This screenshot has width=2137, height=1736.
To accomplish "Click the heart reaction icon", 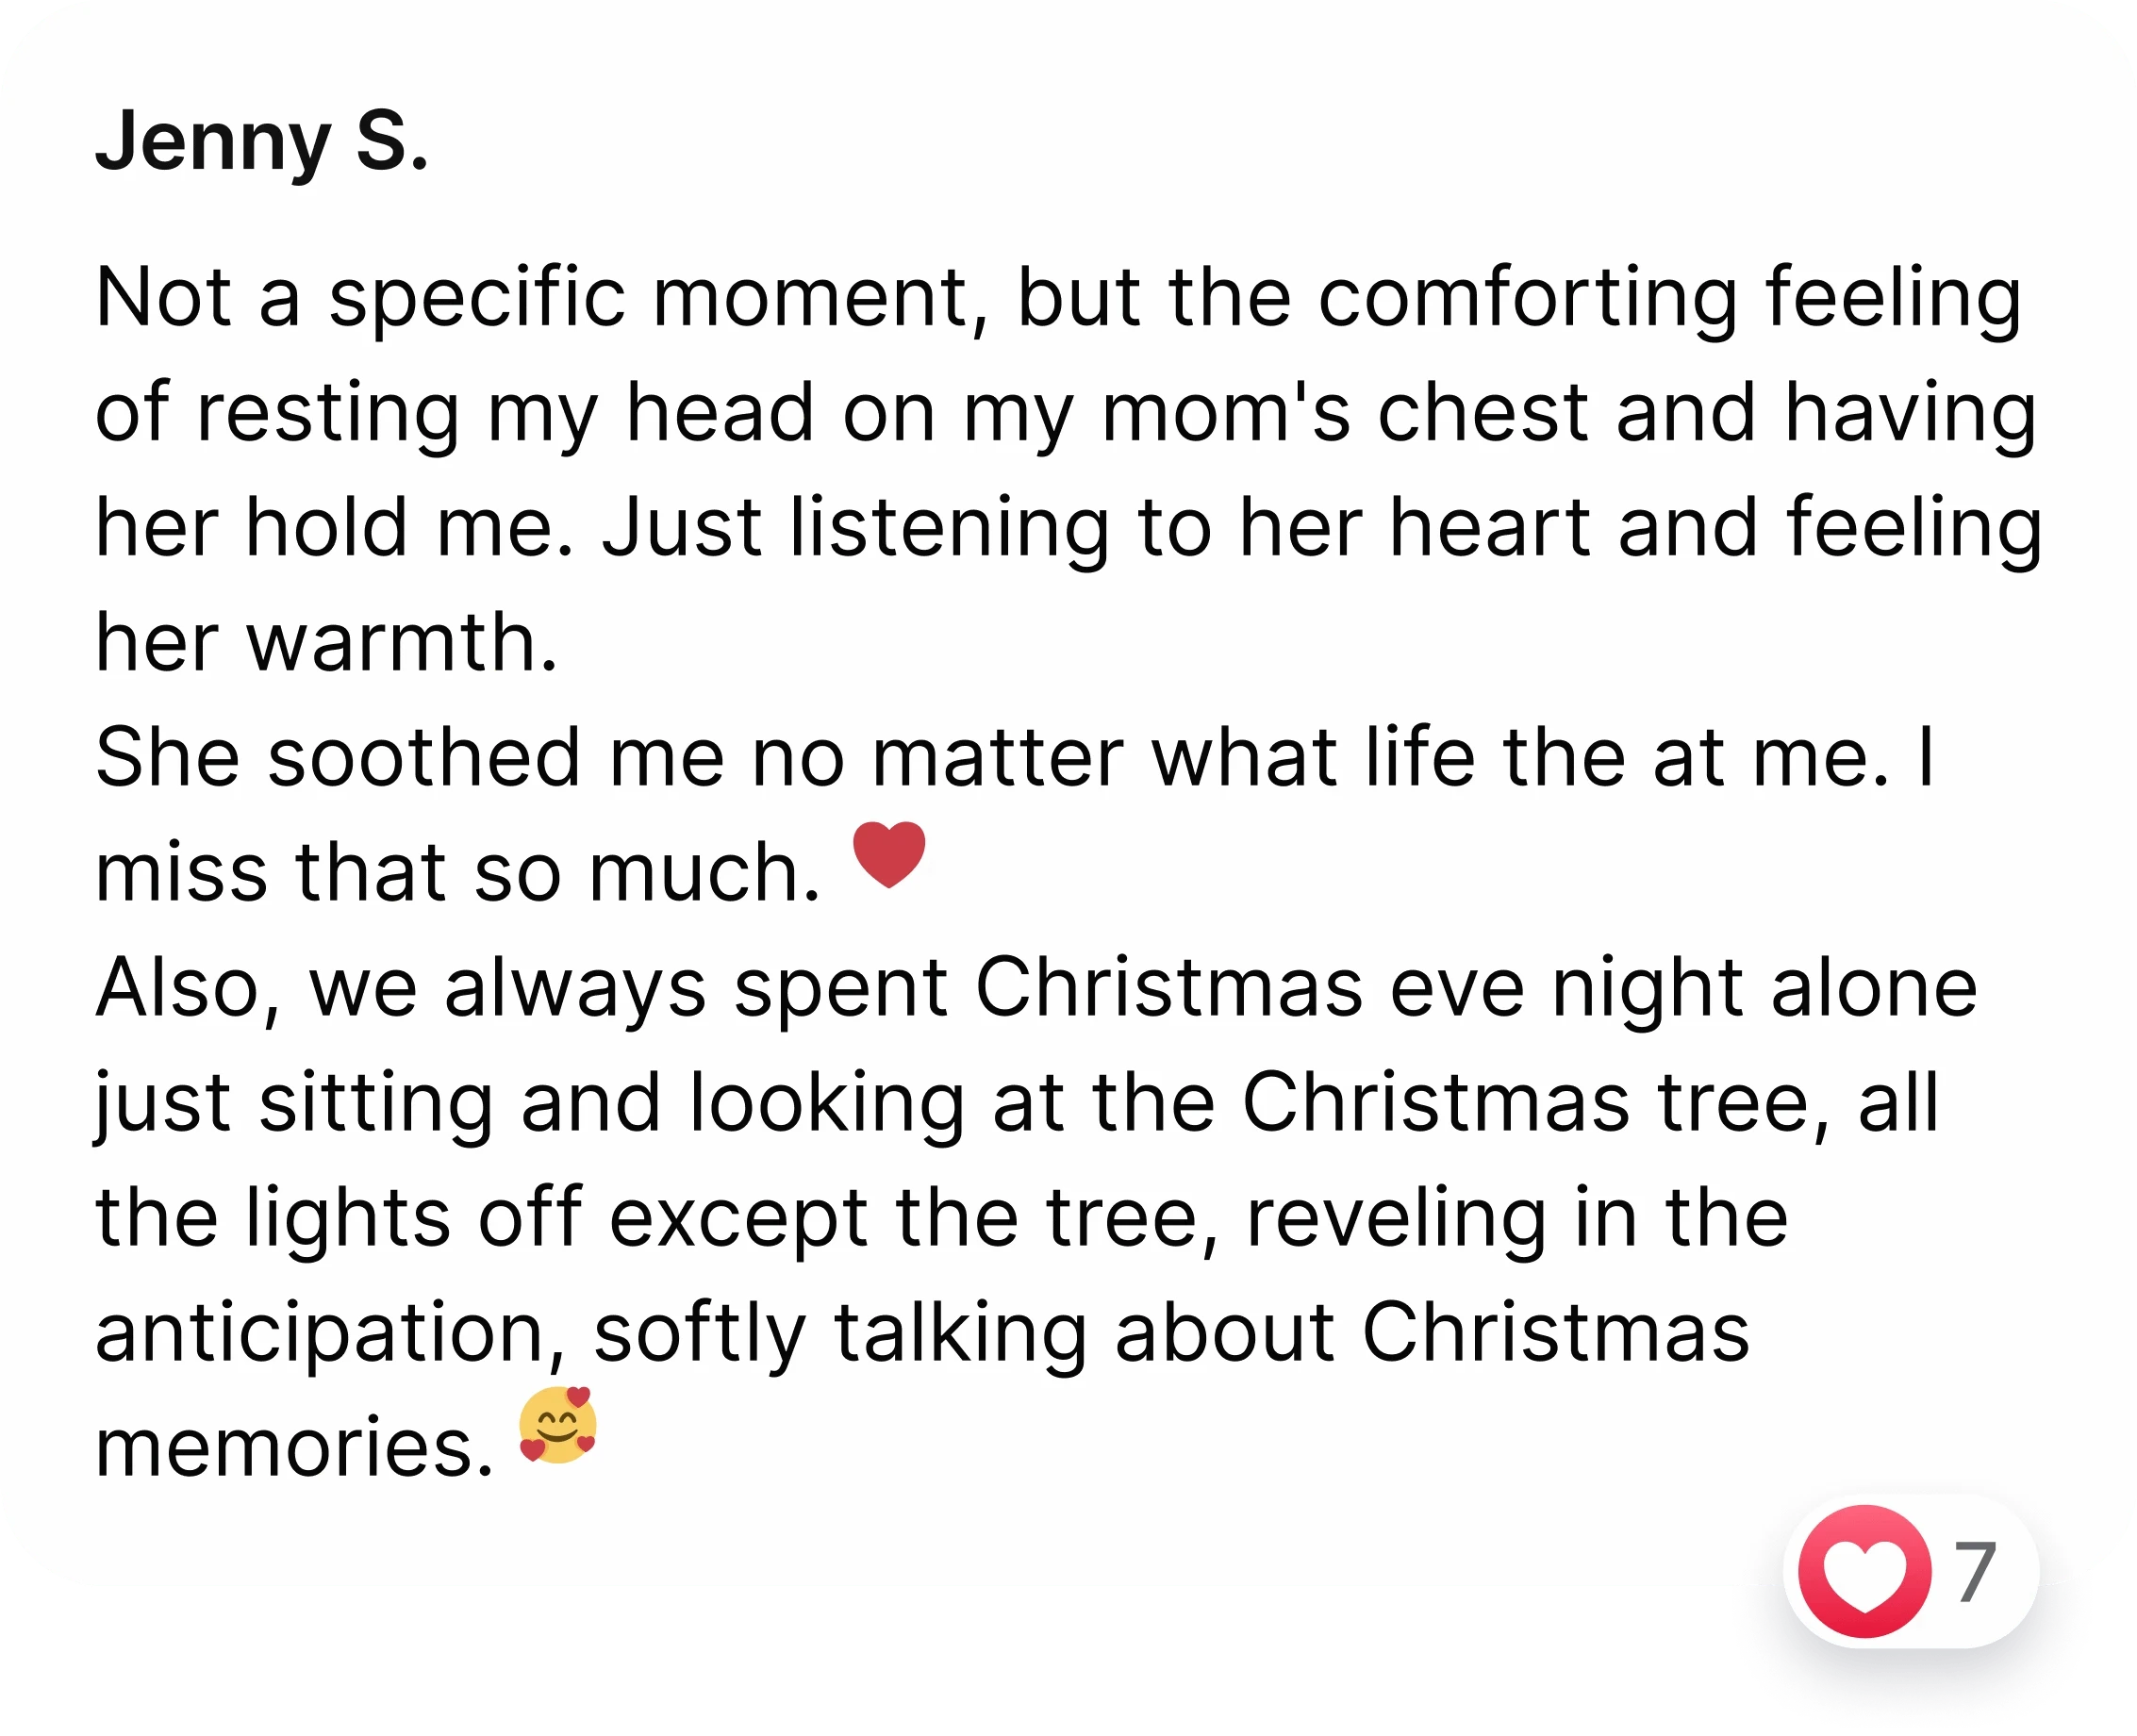I will (1864, 1573).
